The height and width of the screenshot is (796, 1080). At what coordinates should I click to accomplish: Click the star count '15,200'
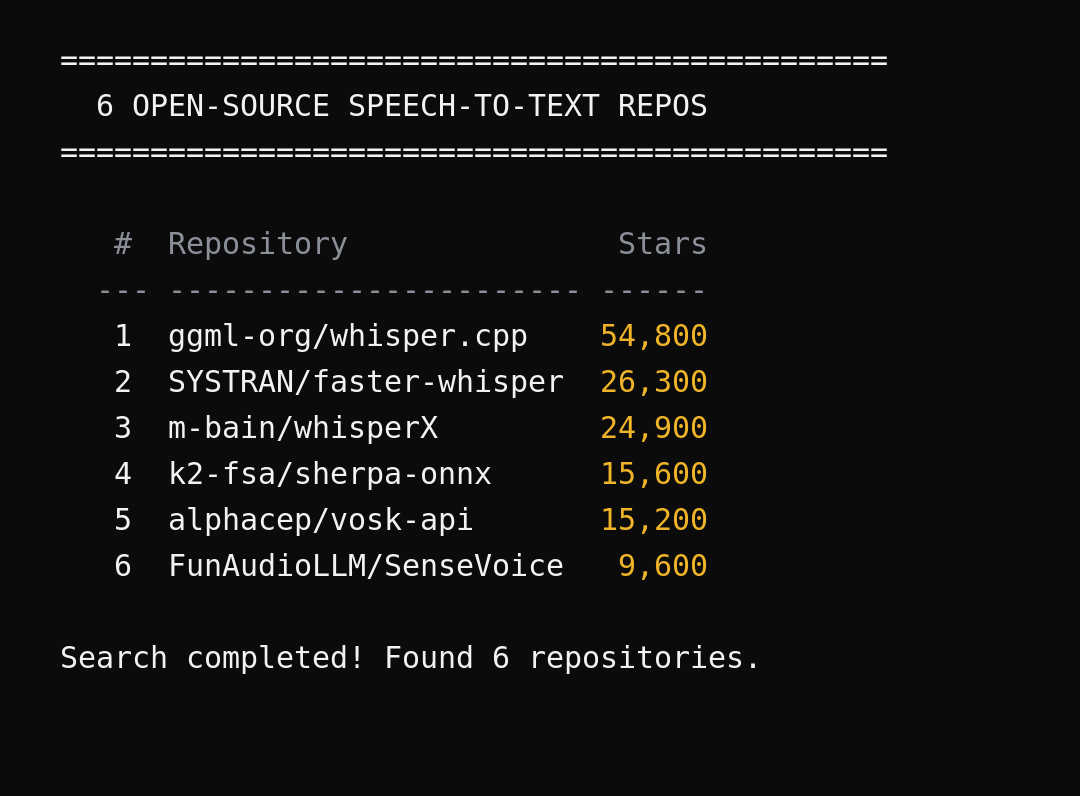click(654, 520)
